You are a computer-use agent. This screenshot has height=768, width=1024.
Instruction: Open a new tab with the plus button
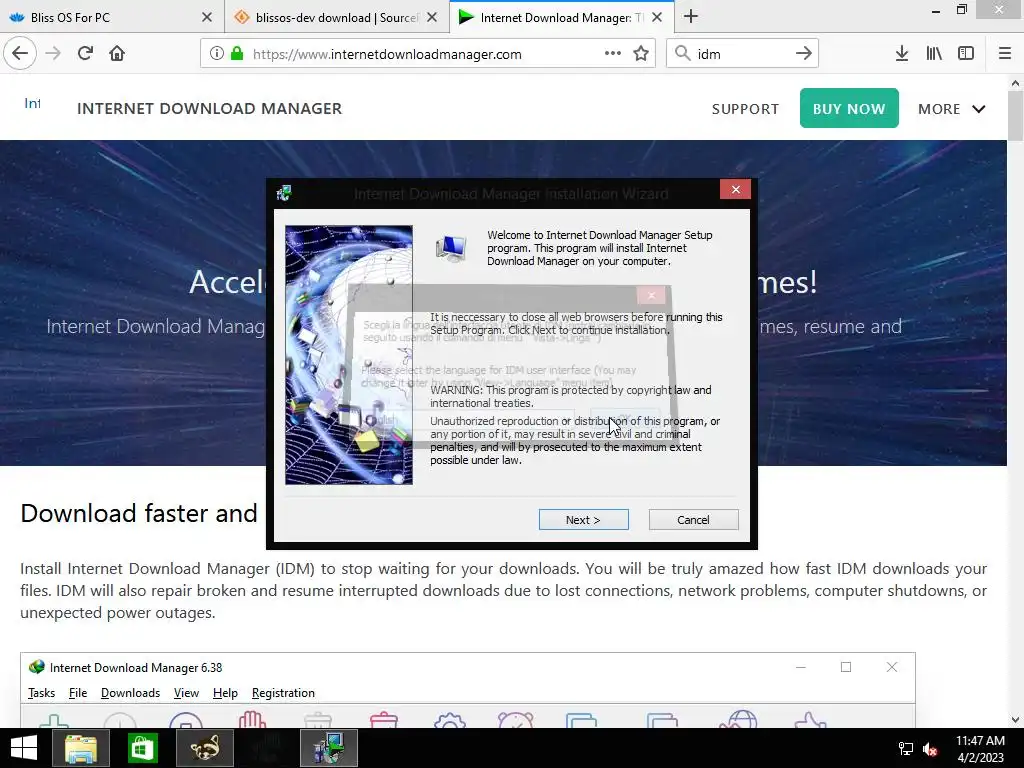691,17
